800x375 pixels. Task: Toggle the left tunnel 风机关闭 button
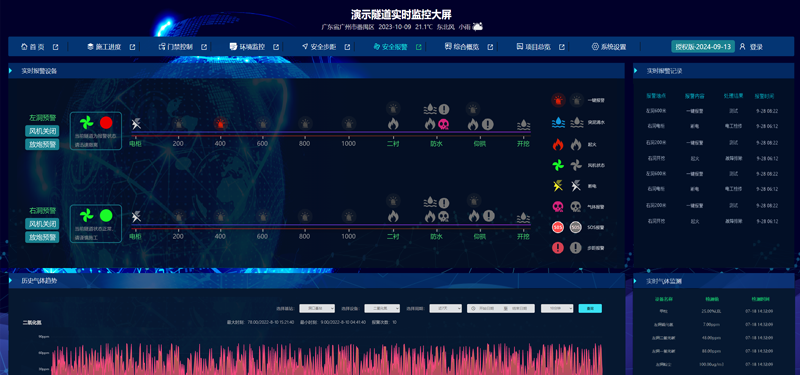(x=42, y=131)
